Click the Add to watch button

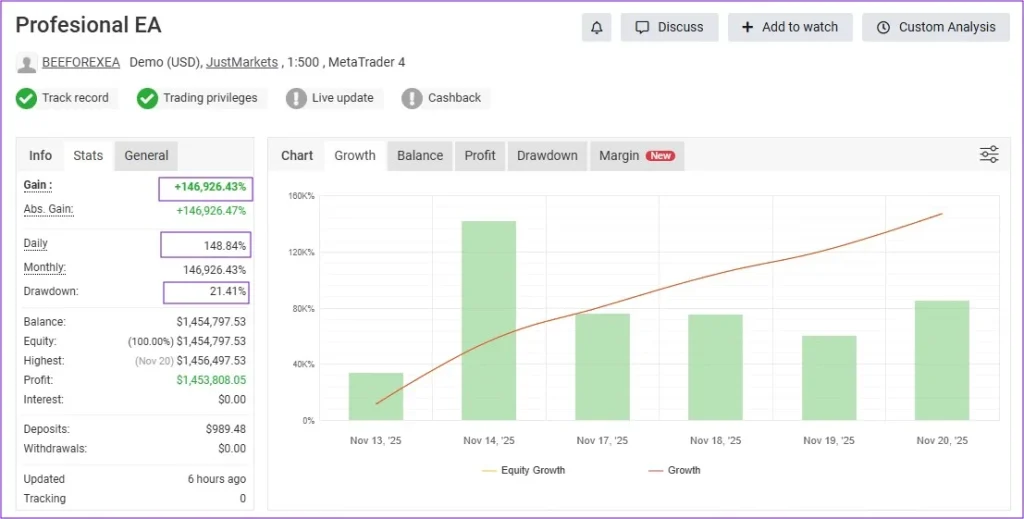[x=789, y=28]
